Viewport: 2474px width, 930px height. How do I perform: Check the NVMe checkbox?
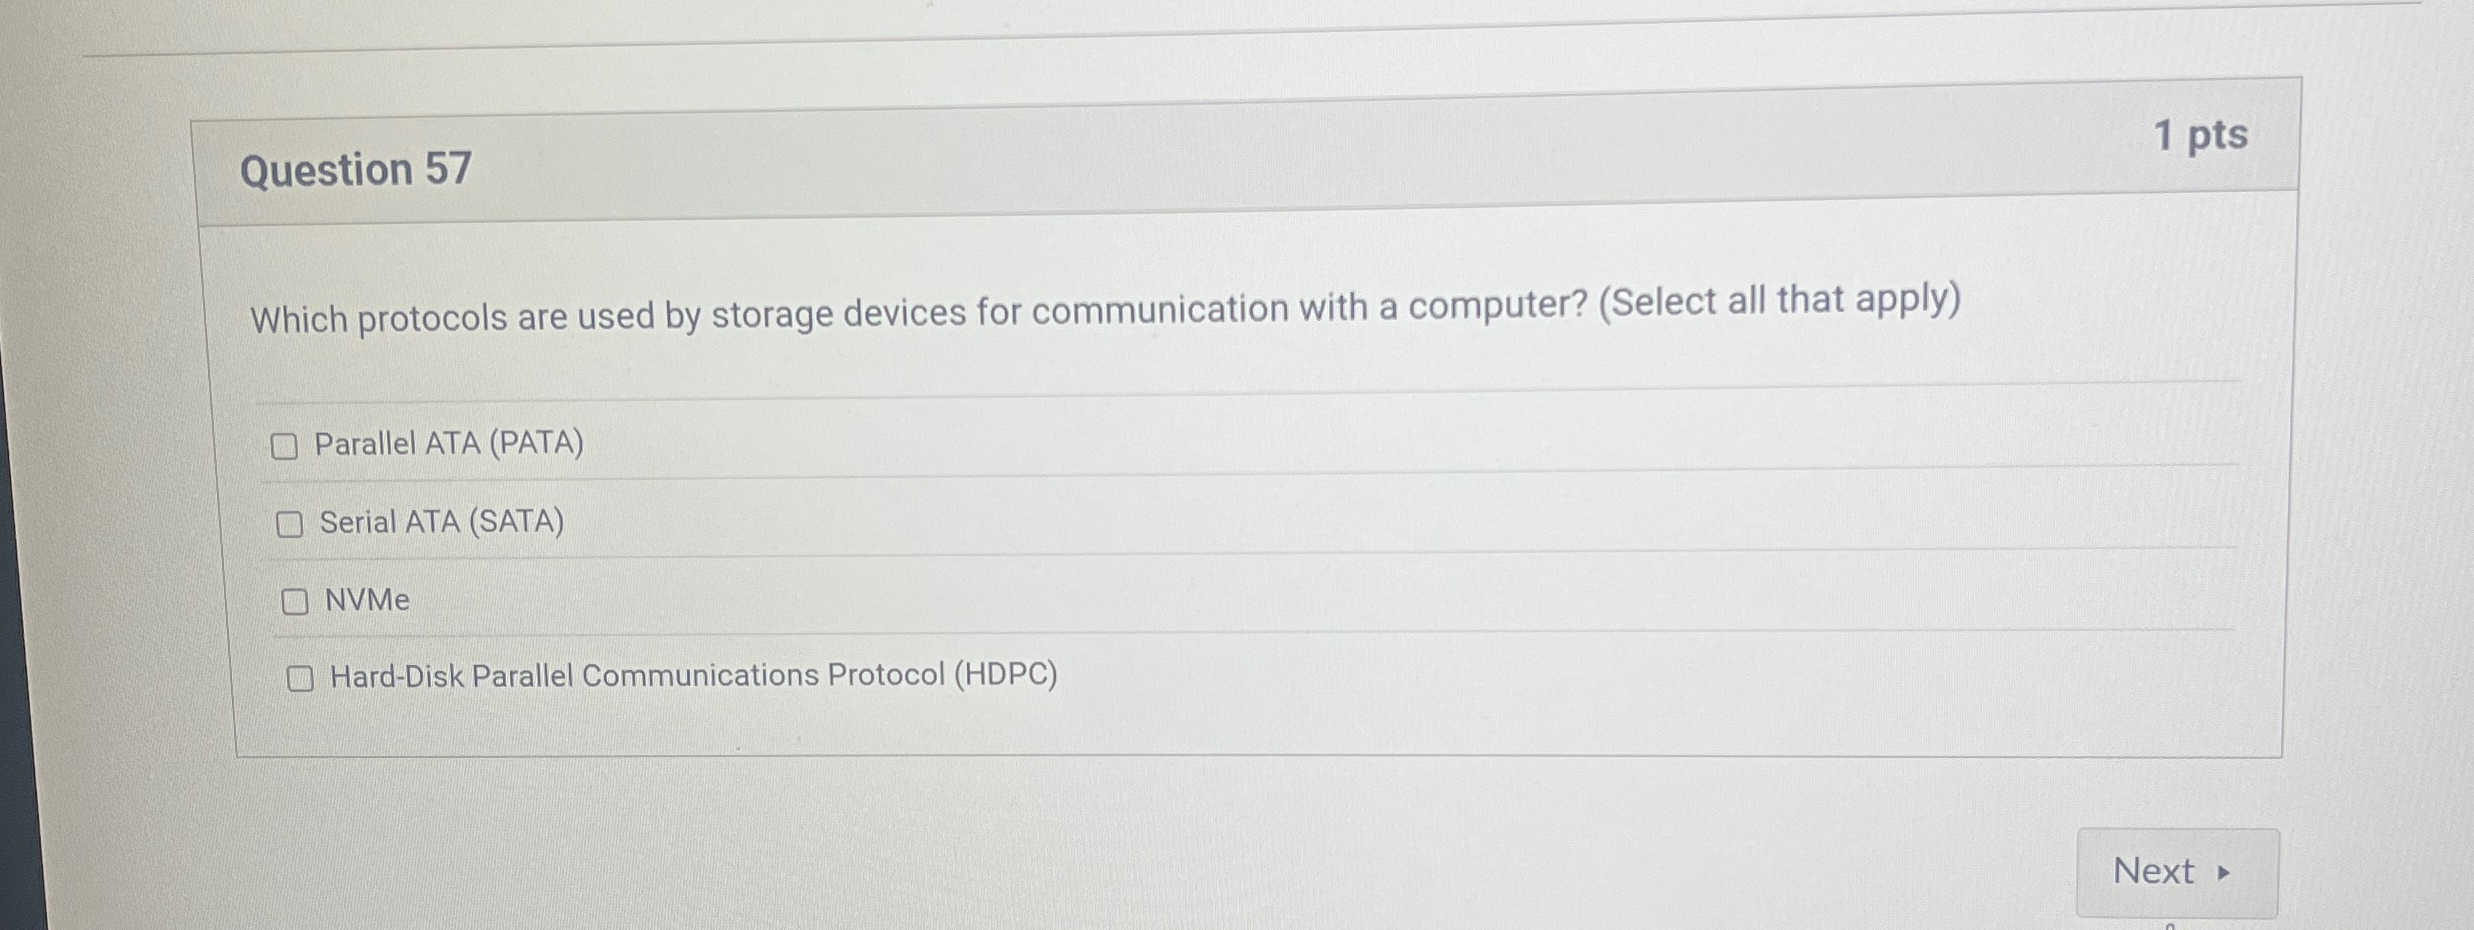pyautogui.click(x=296, y=599)
